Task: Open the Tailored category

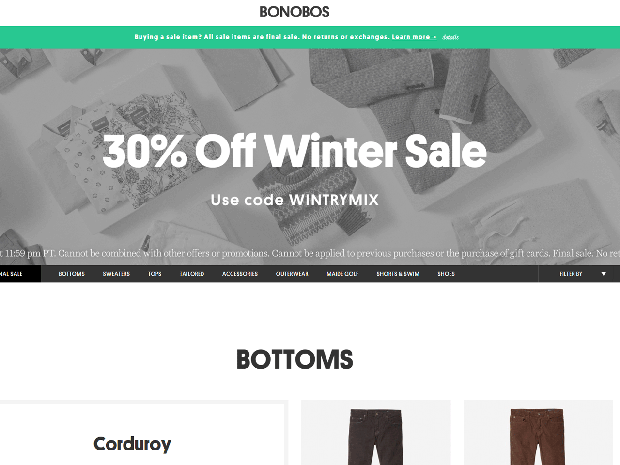Action: pos(192,274)
